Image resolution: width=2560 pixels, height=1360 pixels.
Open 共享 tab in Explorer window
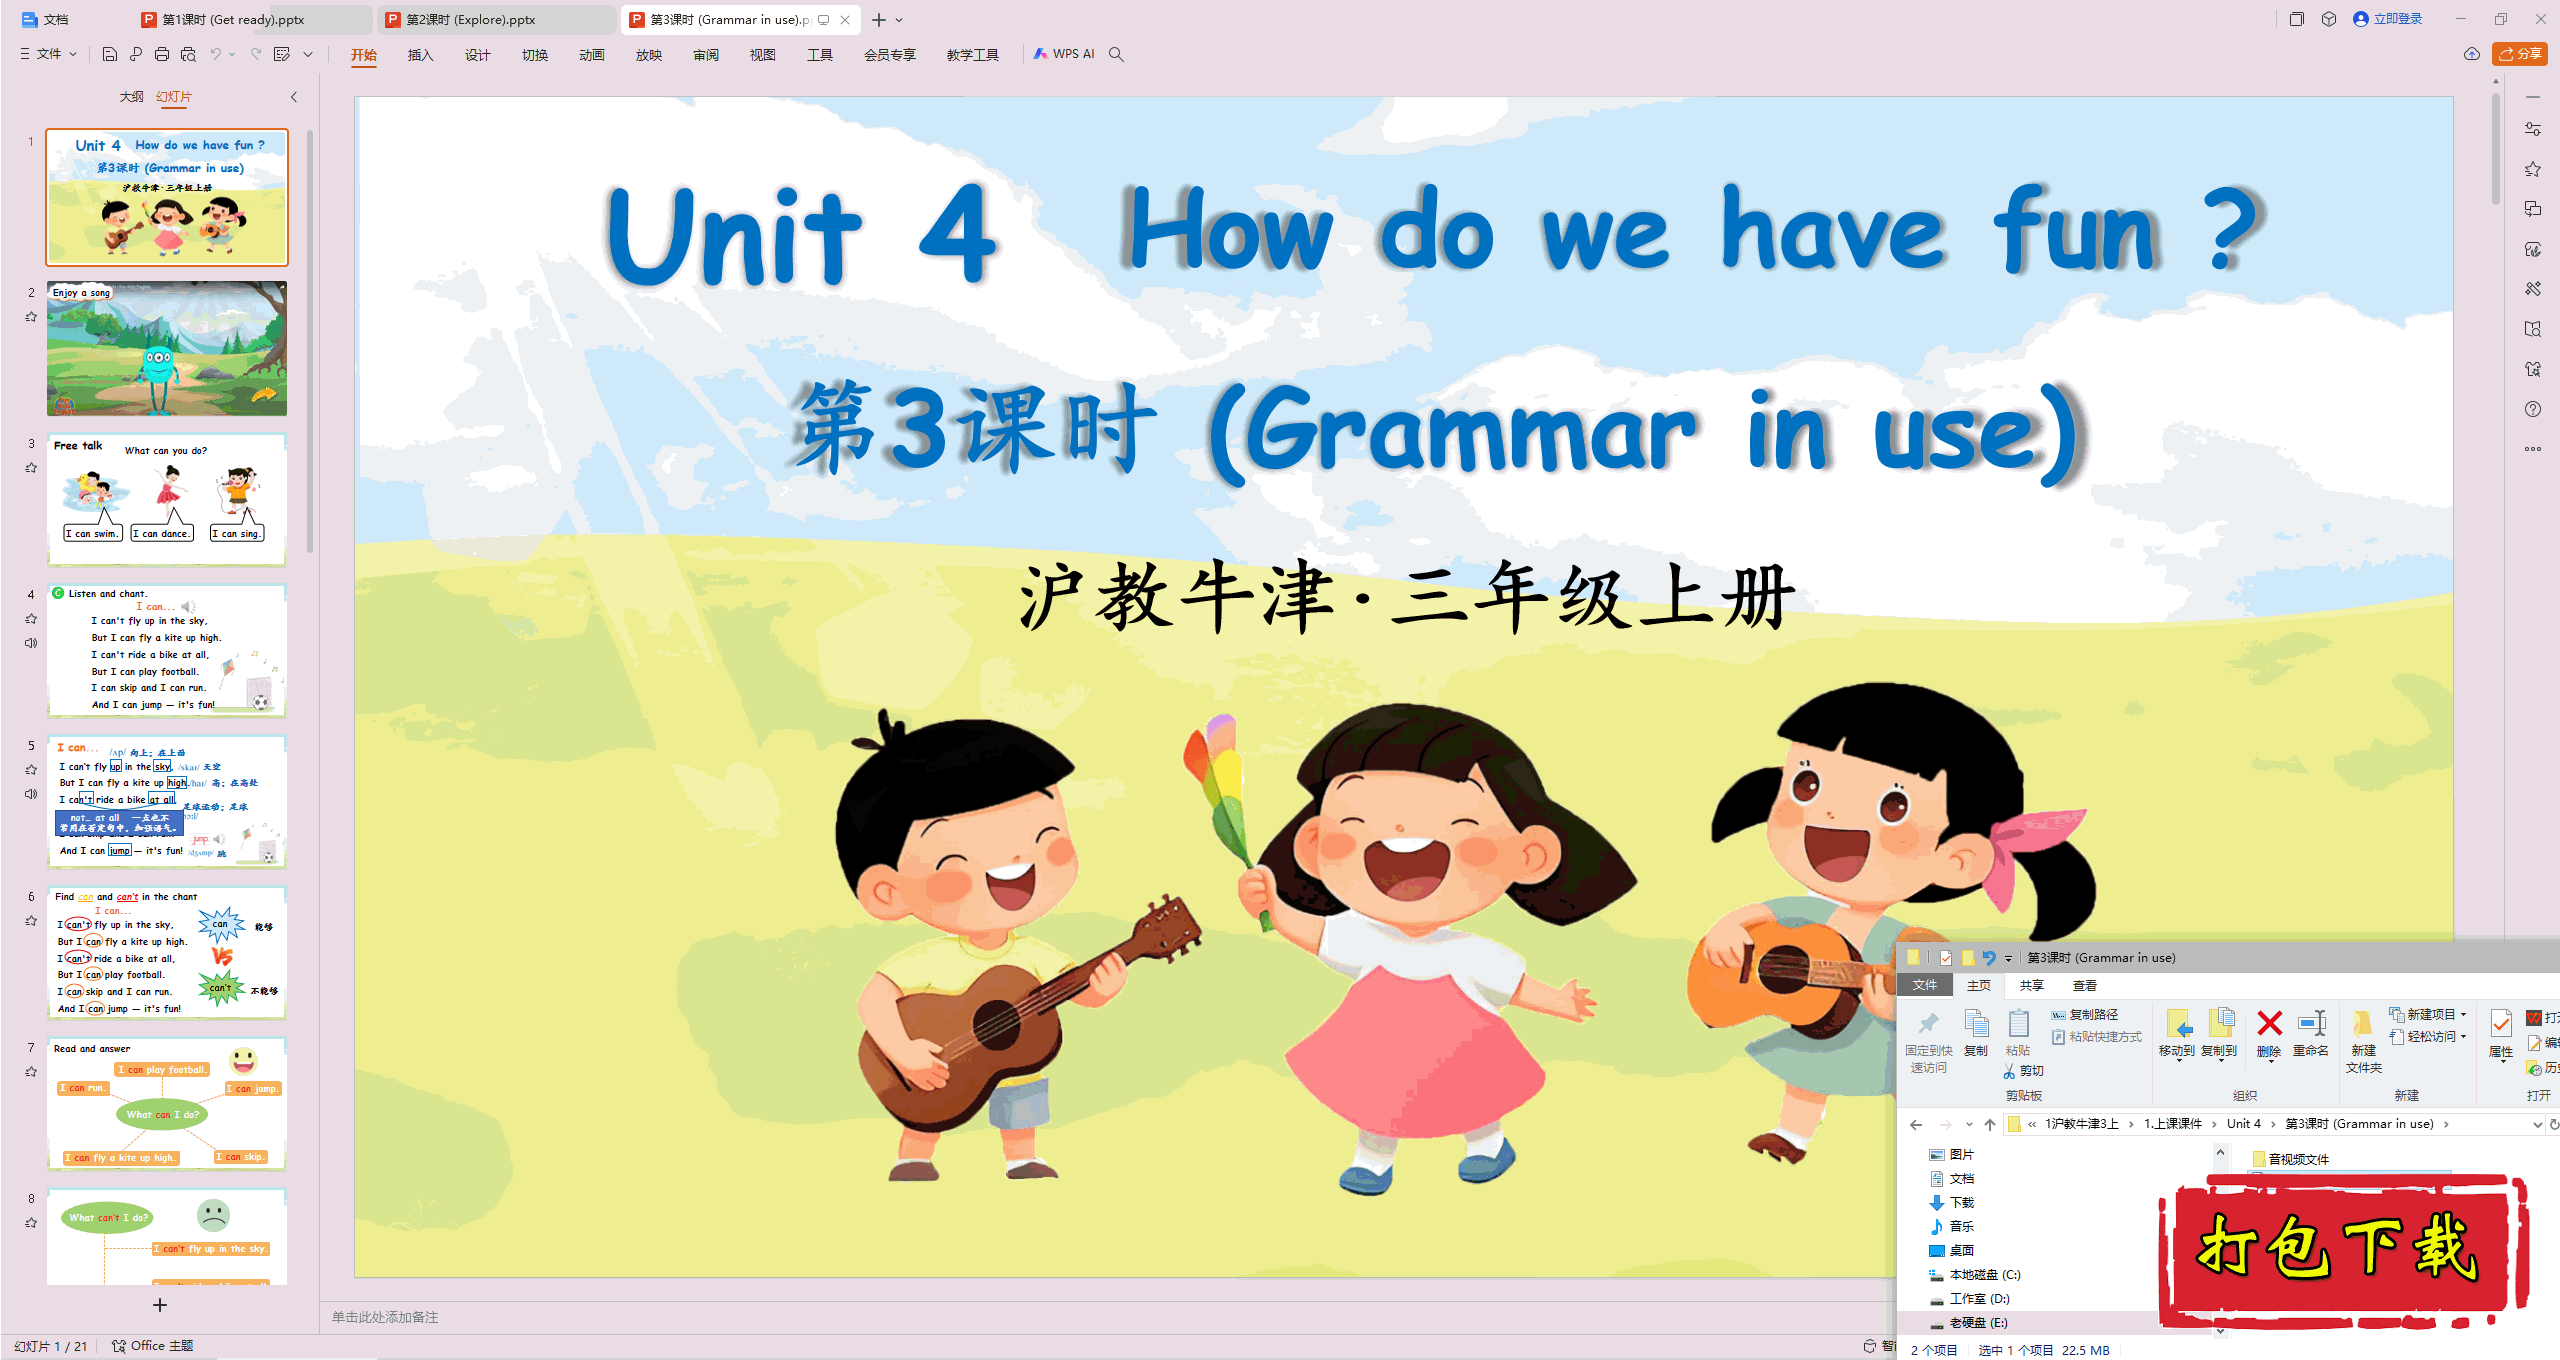(x=2031, y=986)
